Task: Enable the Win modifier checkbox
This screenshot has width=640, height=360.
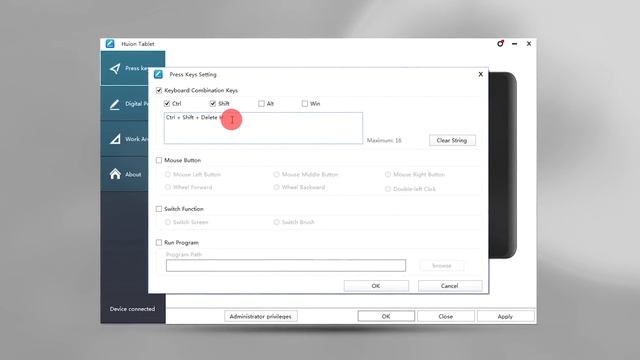Action: coord(305,104)
